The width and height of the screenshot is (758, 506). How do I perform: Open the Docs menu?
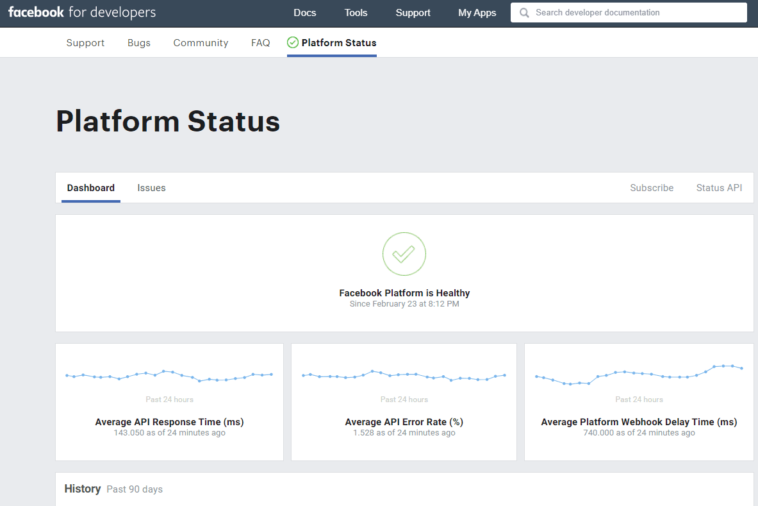point(305,13)
